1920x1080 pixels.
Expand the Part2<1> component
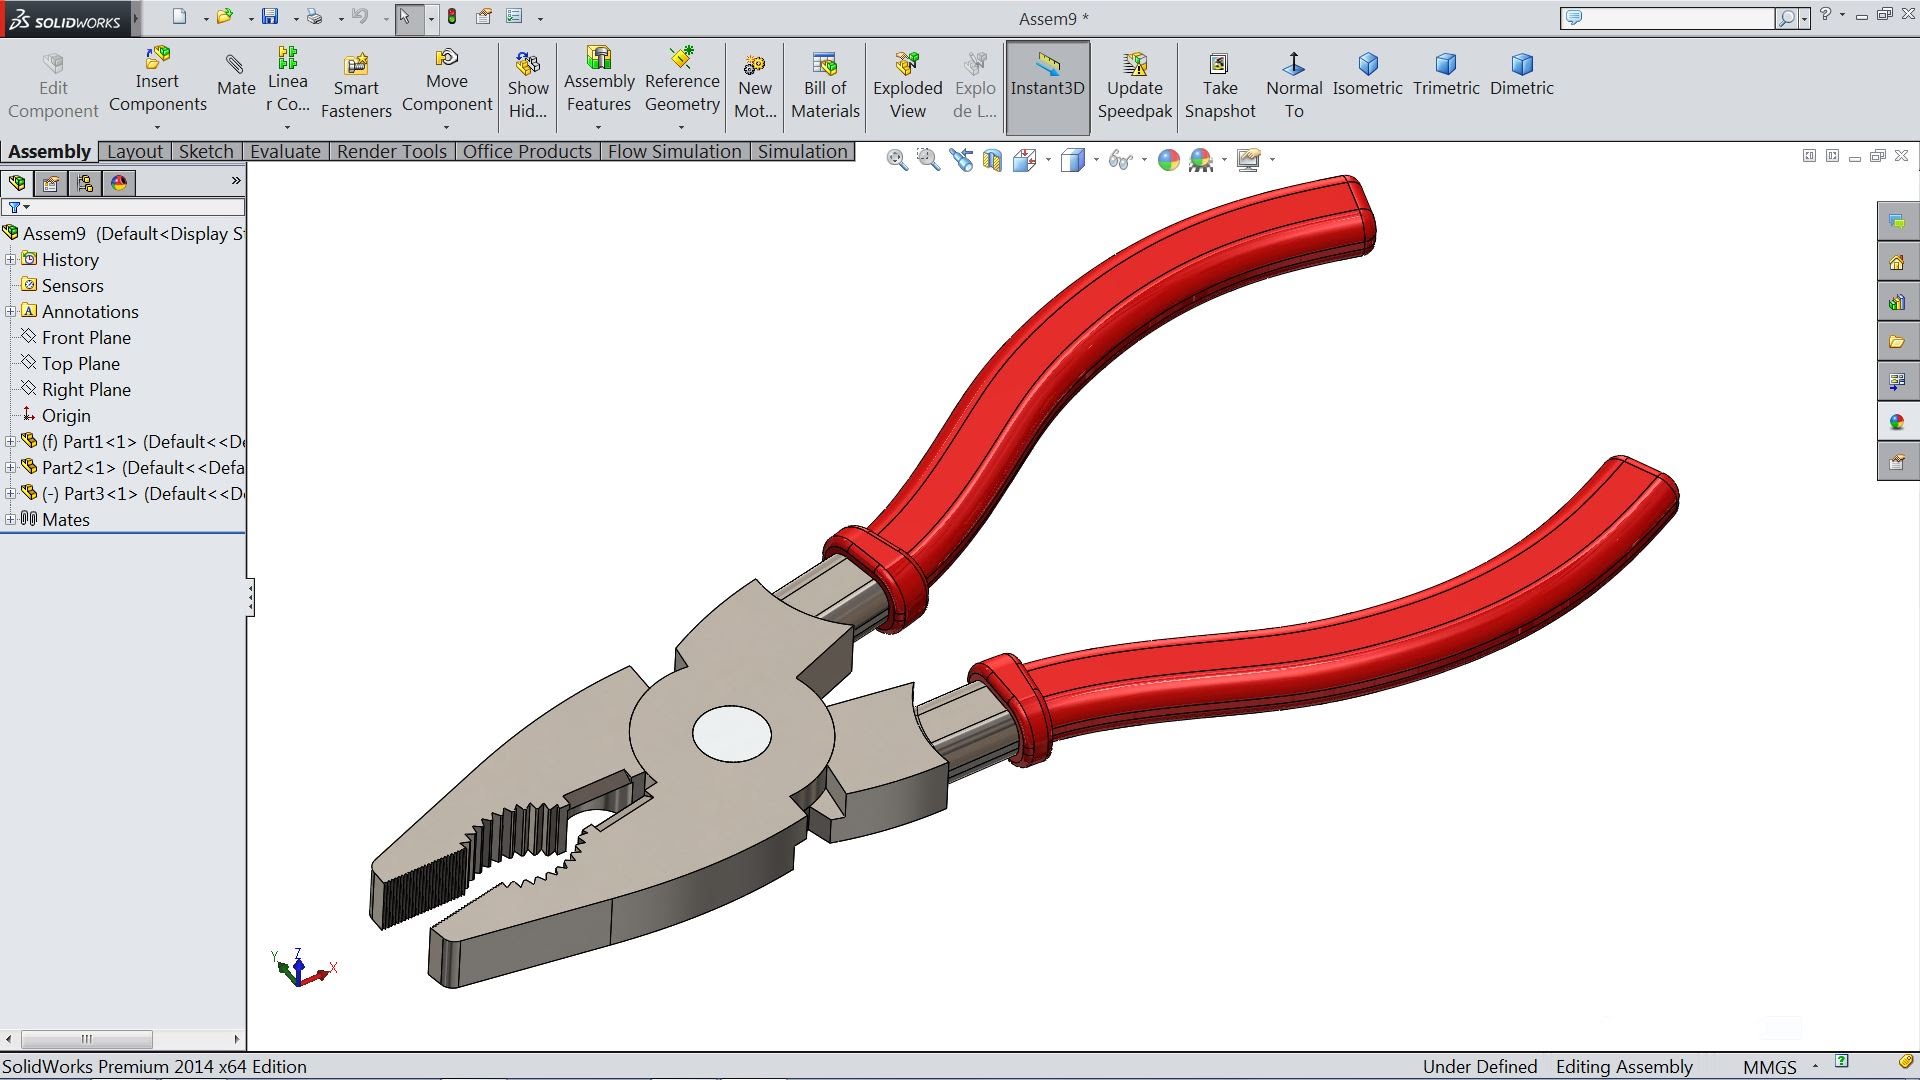[x=11, y=468]
